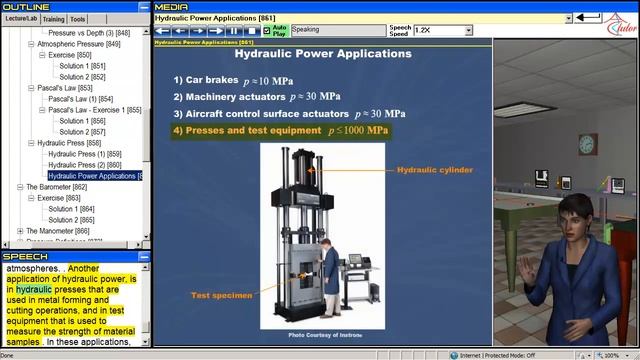Open Solution 2 [865] in outline
The height and width of the screenshot is (360, 640).
(71, 220)
